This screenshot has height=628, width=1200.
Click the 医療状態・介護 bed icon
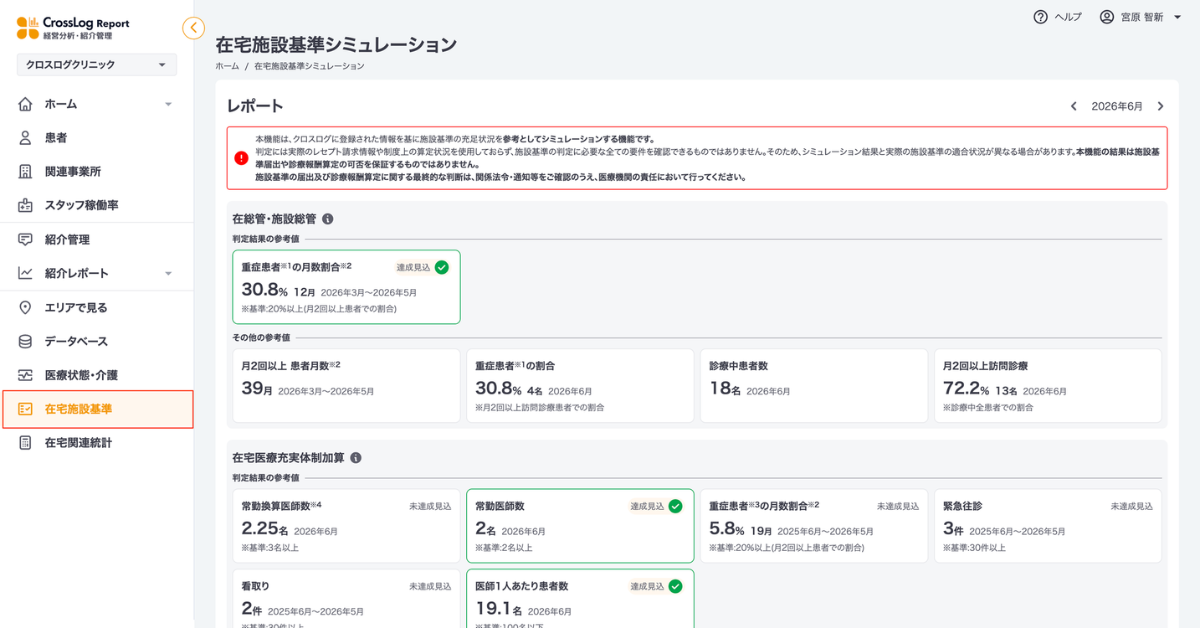[x=26, y=376]
